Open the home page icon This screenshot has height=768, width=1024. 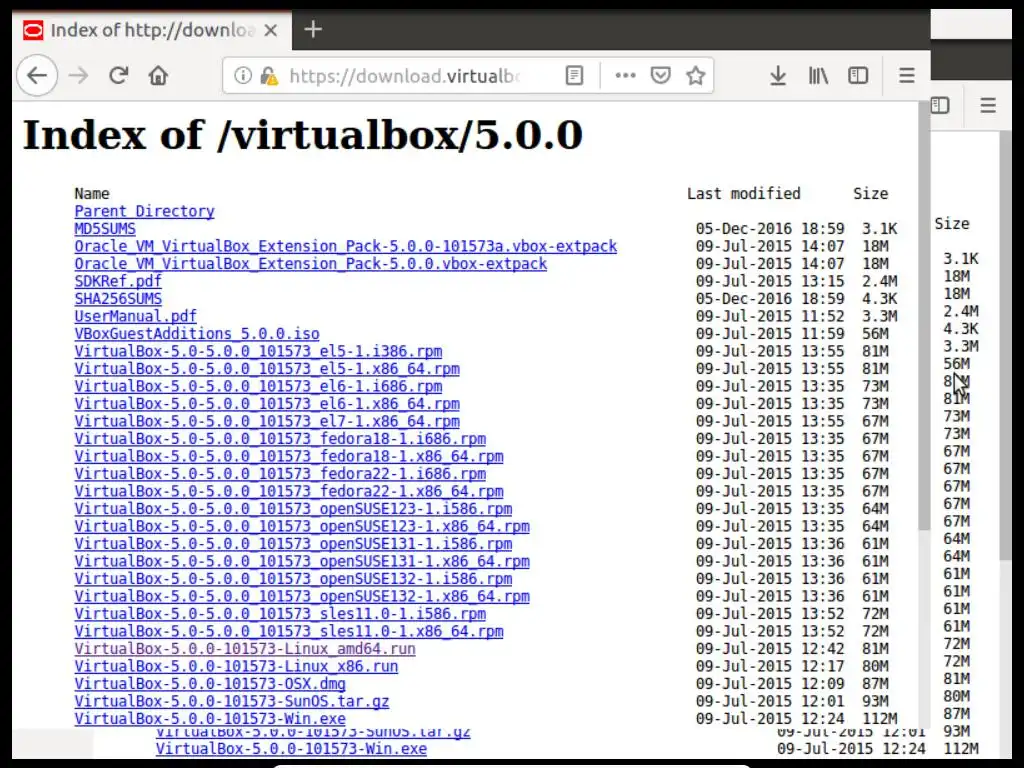158,76
